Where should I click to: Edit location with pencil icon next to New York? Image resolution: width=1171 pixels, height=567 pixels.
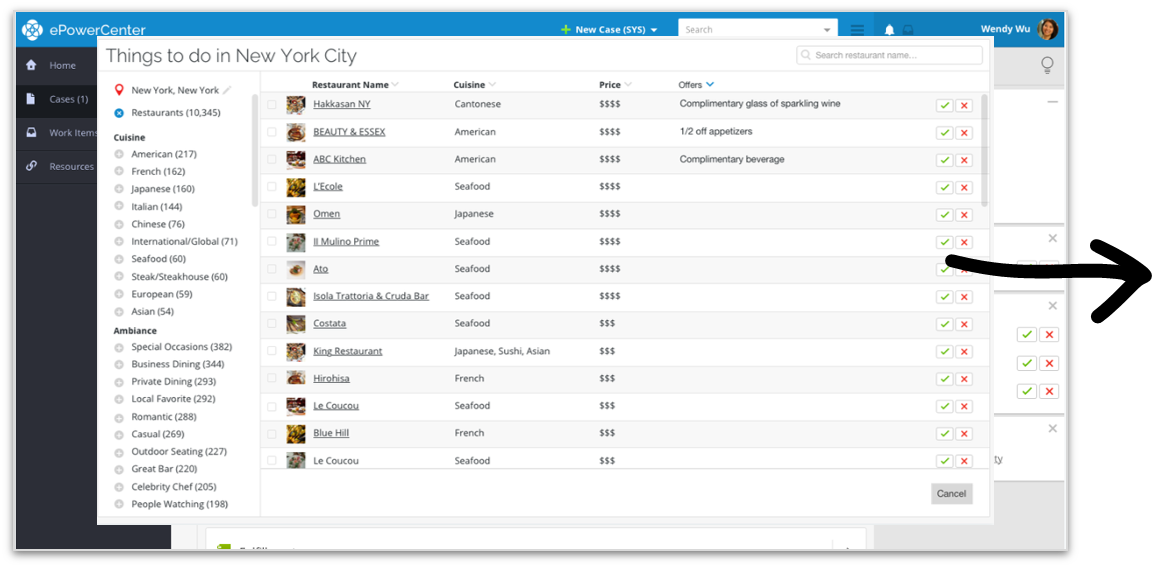click(x=227, y=90)
